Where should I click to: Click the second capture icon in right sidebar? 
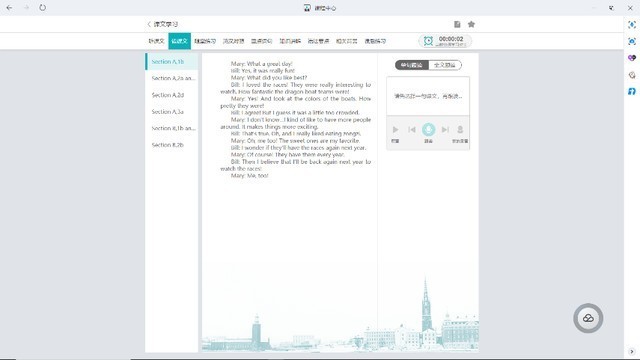tap(632, 41)
